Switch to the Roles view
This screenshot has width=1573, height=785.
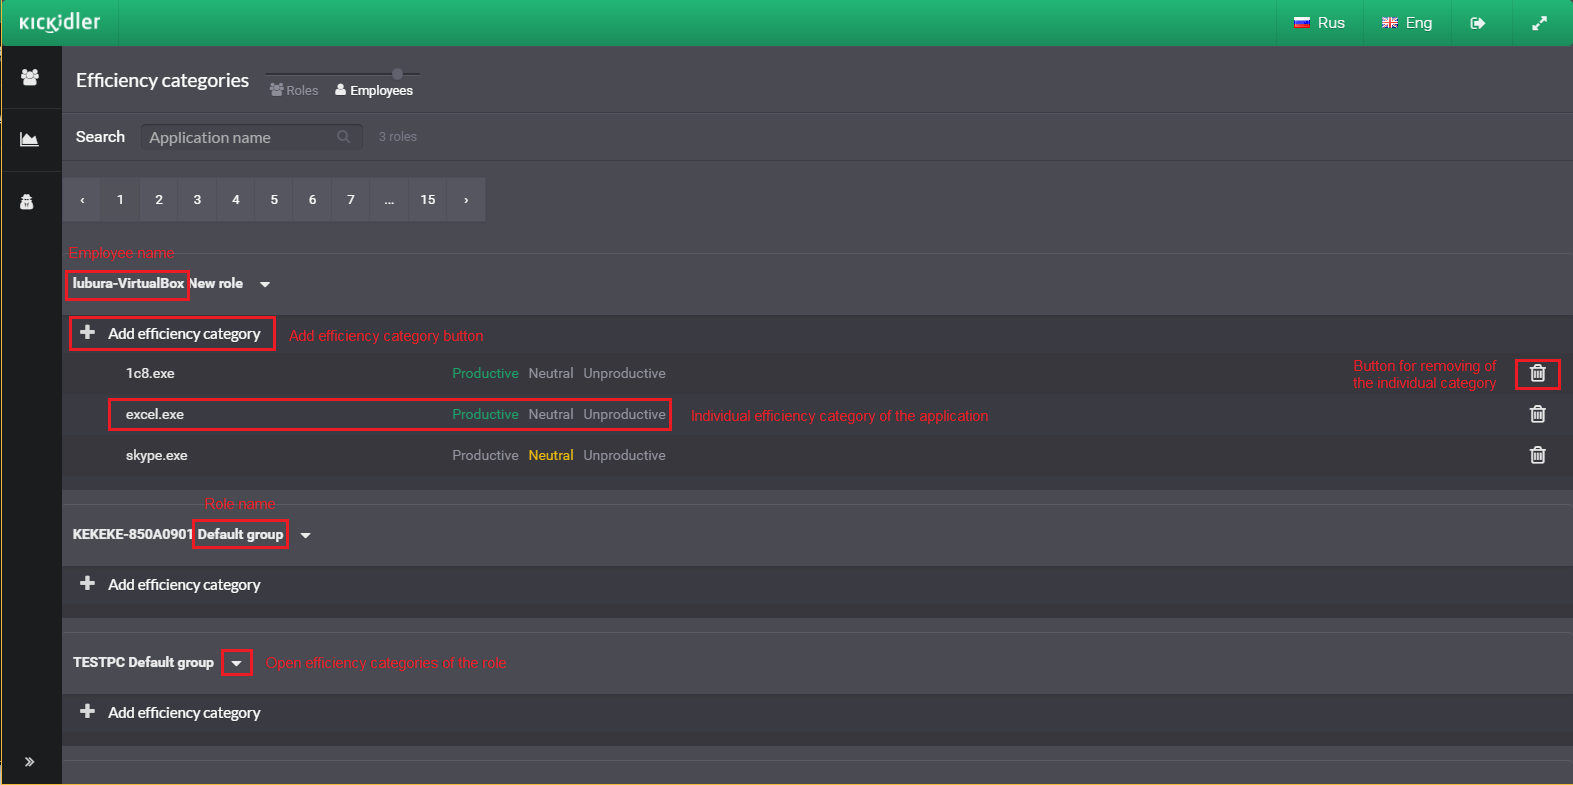(294, 90)
